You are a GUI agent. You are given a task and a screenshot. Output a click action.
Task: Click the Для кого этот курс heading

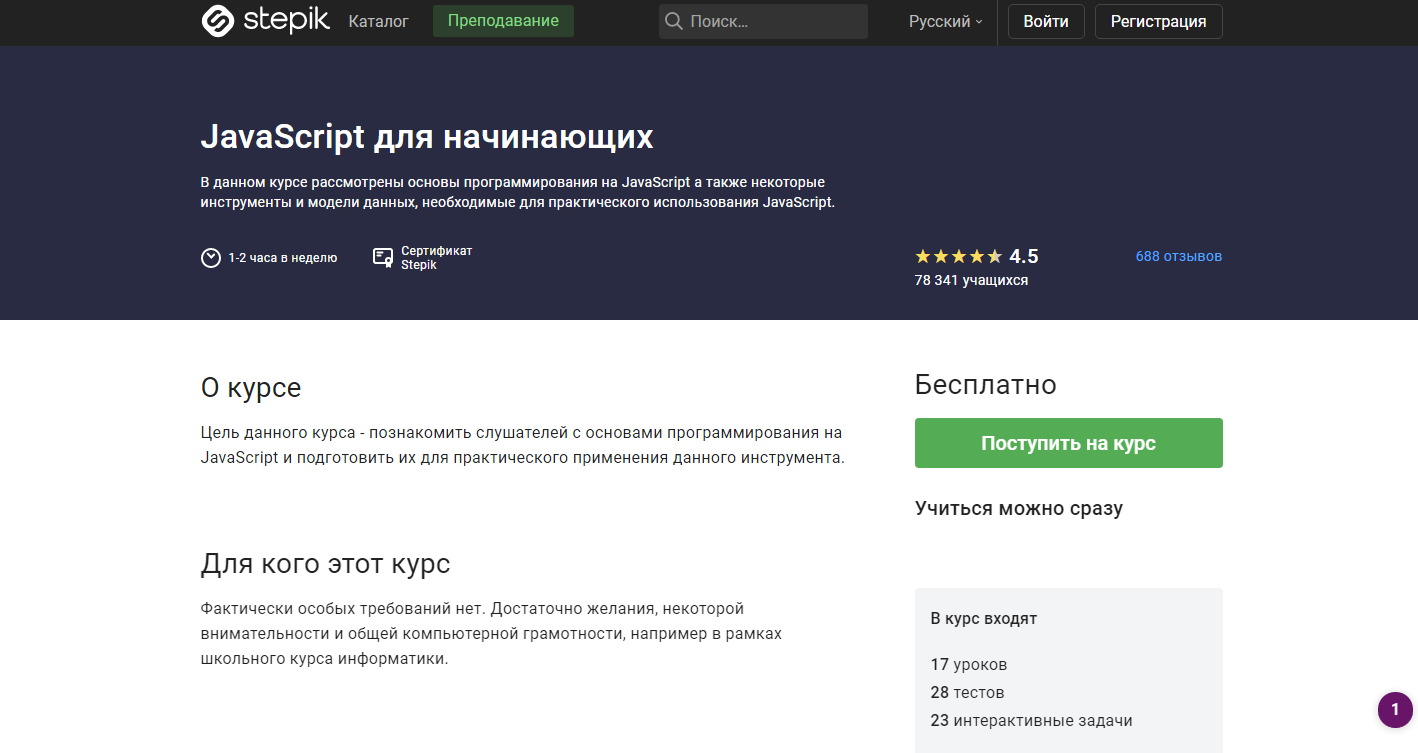[326, 564]
